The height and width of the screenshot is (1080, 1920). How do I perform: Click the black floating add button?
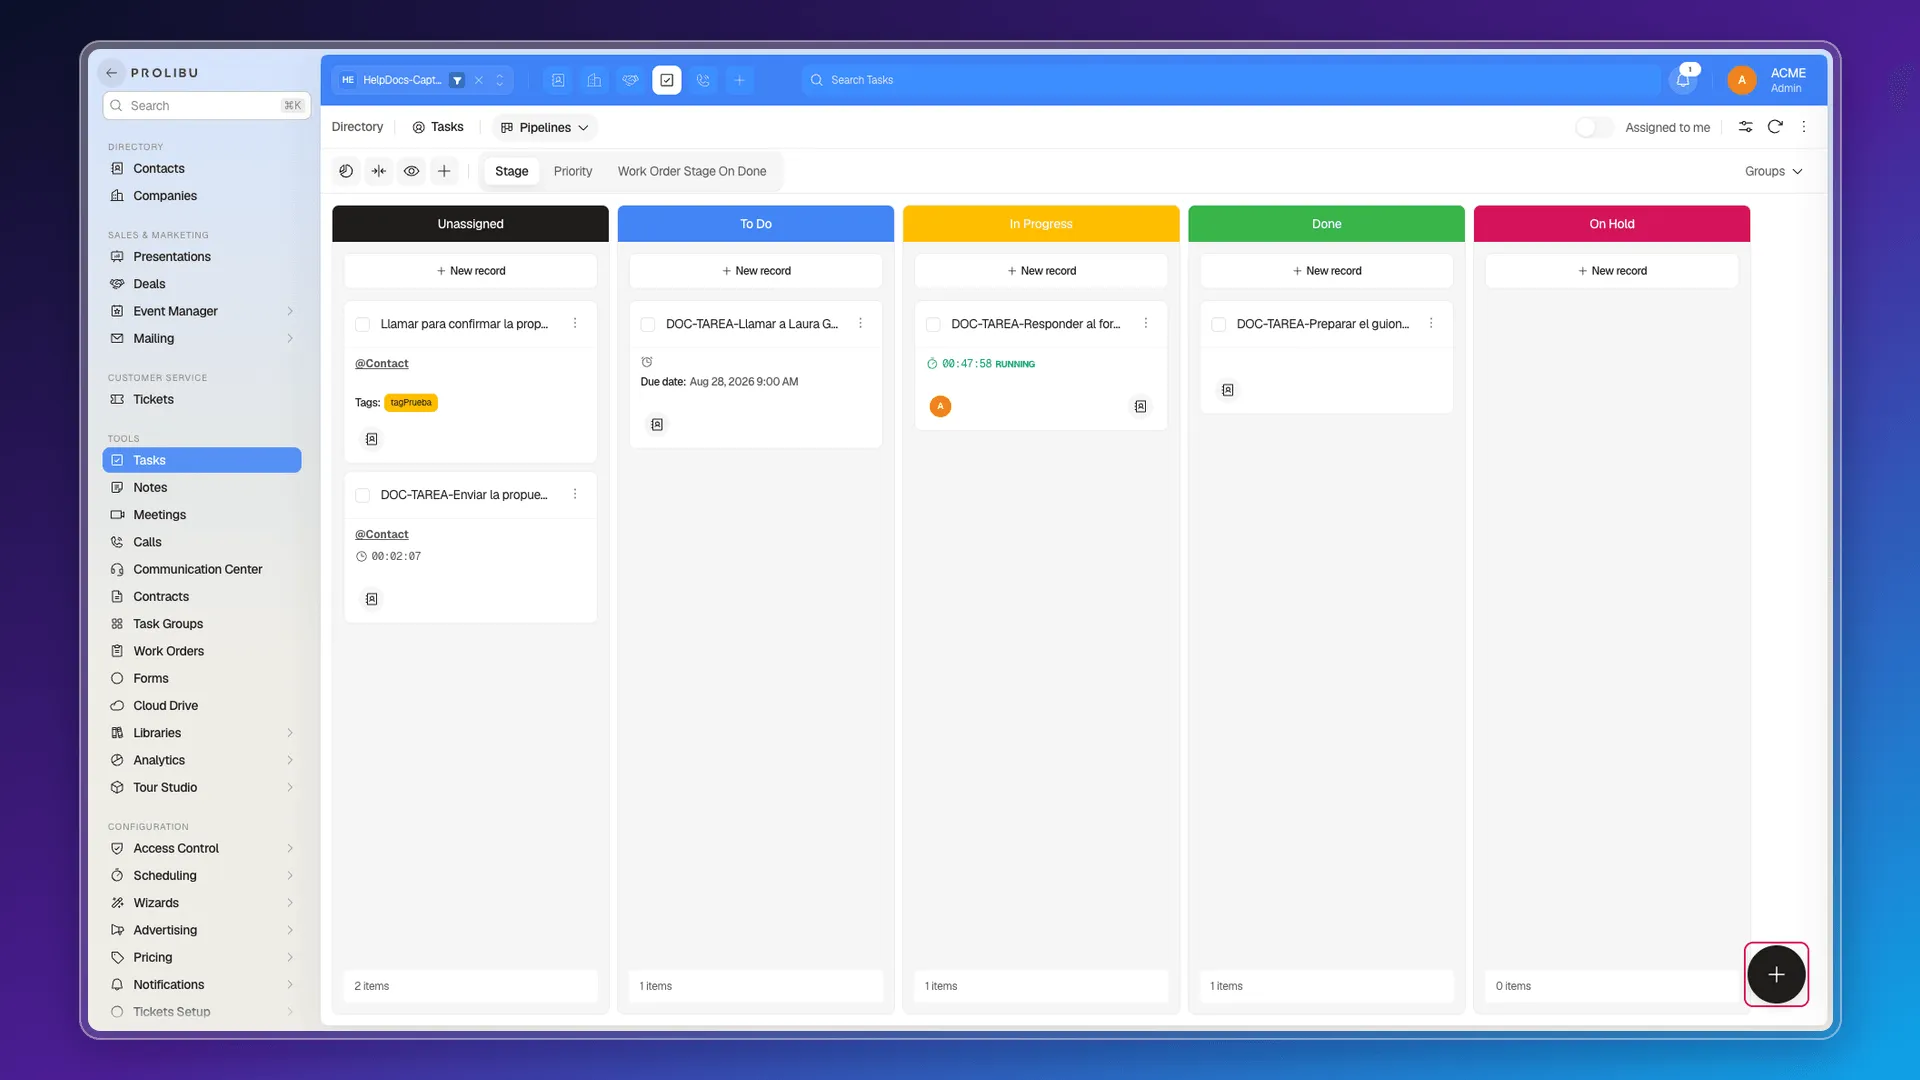click(x=1776, y=974)
